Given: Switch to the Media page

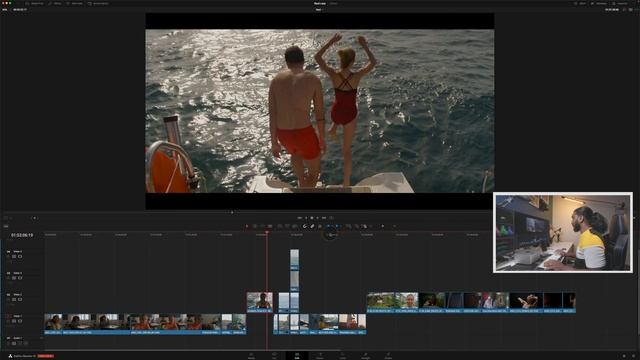Looking at the screenshot, I should pyautogui.click(x=251, y=356).
